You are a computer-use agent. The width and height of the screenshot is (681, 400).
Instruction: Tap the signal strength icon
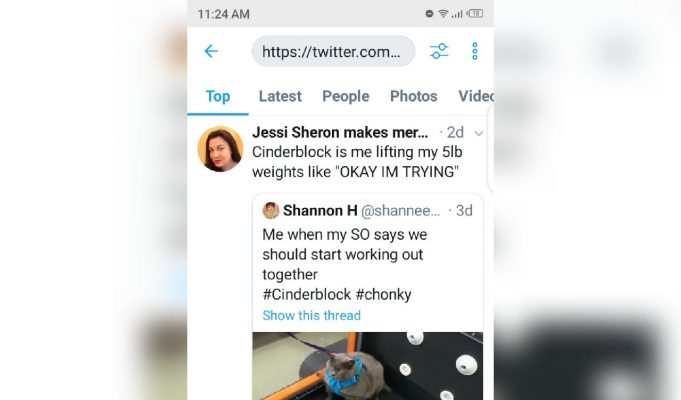pos(457,14)
